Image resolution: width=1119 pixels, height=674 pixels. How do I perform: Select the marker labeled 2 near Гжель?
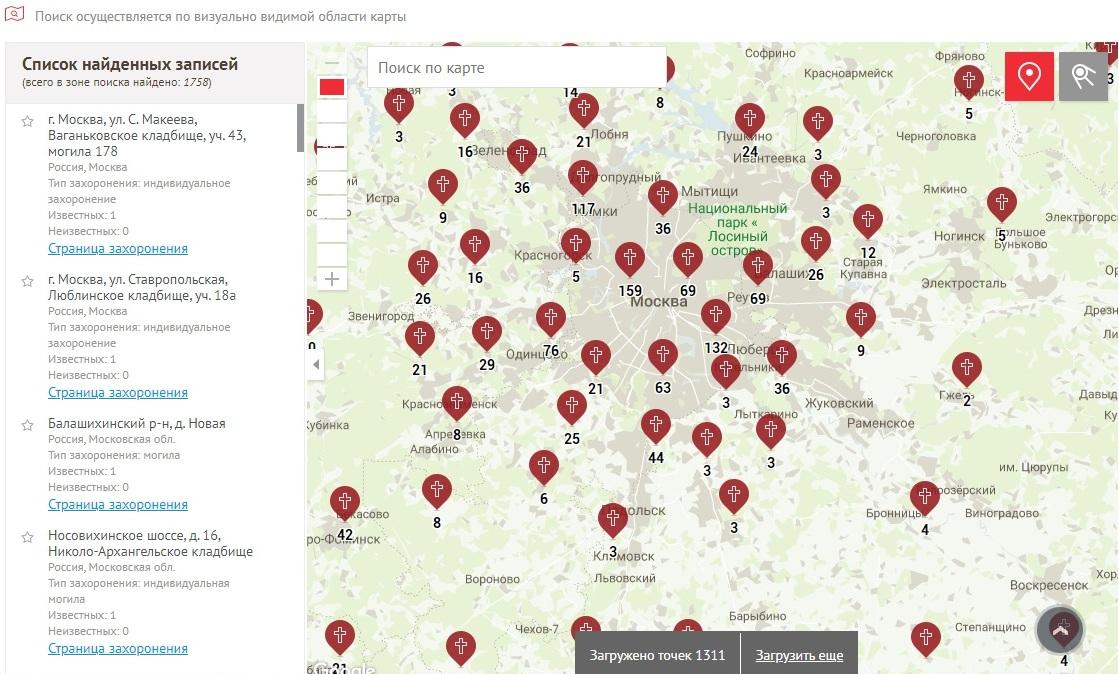[x=967, y=371]
